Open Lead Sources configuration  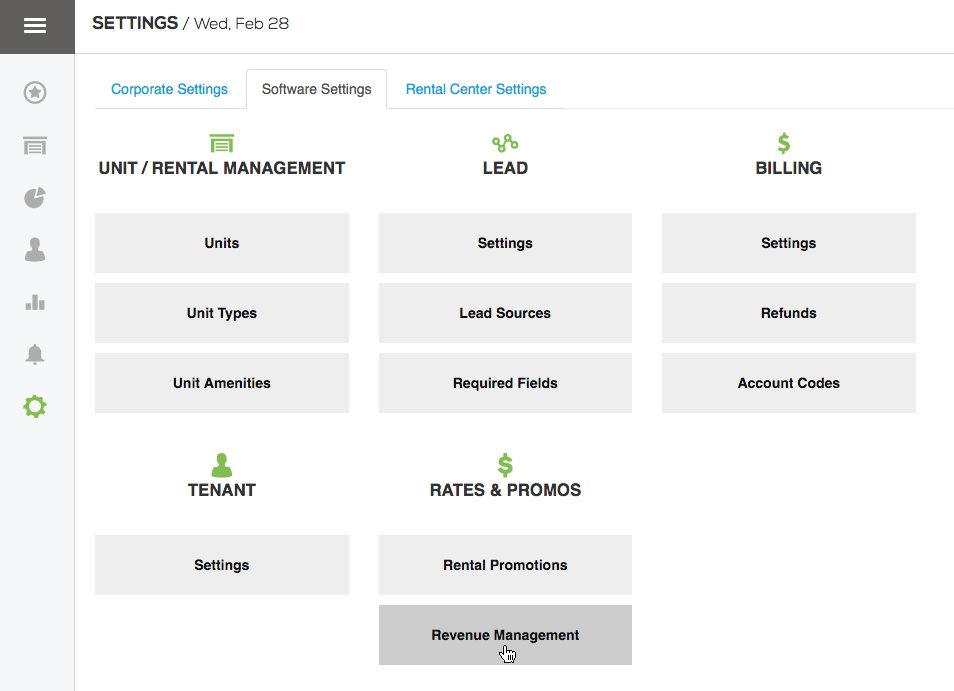pyautogui.click(x=505, y=313)
